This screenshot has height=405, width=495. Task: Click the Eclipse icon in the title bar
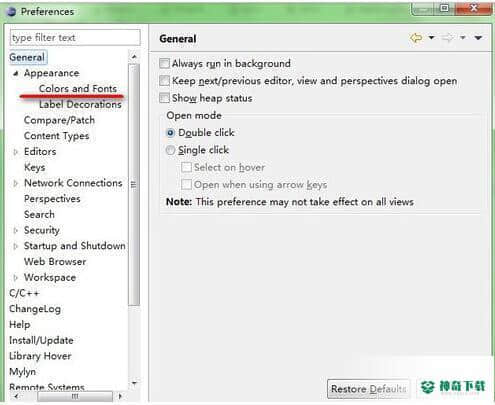(x=12, y=12)
